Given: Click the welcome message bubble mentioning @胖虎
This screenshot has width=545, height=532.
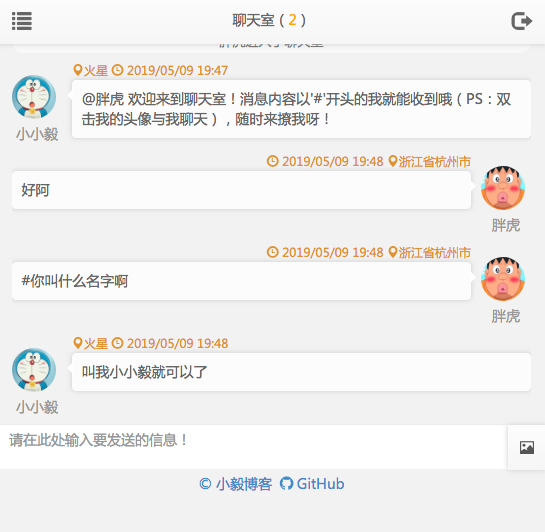Looking at the screenshot, I should [x=301, y=109].
